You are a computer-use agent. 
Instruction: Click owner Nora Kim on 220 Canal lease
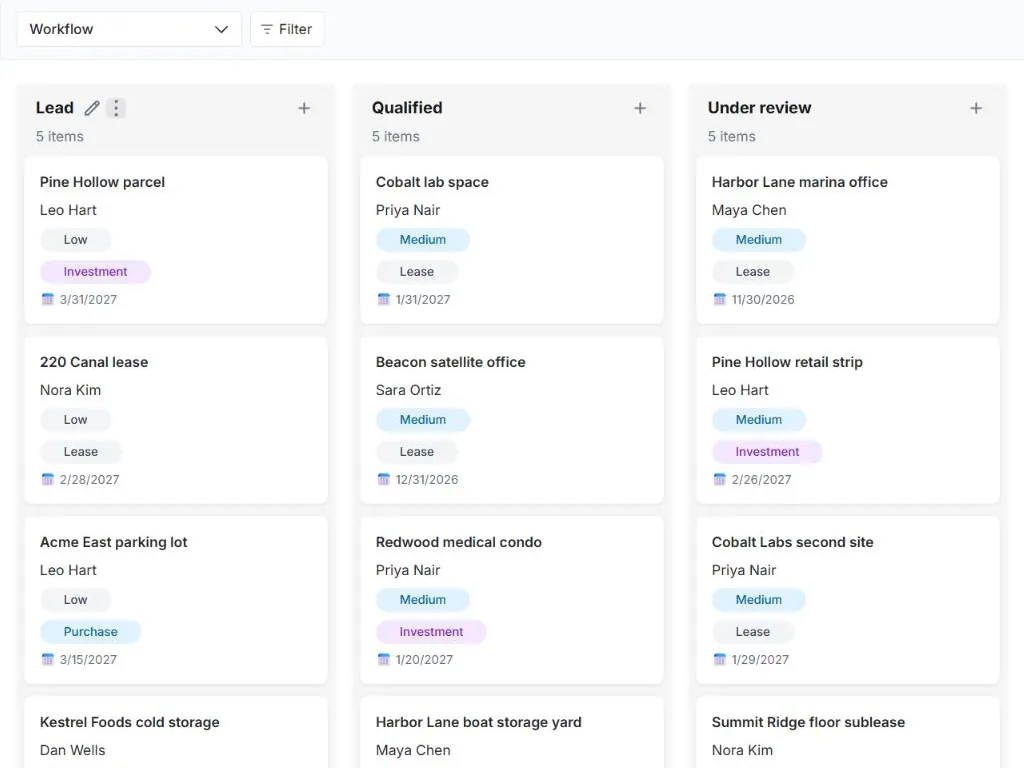pyautogui.click(x=71, y=390)
